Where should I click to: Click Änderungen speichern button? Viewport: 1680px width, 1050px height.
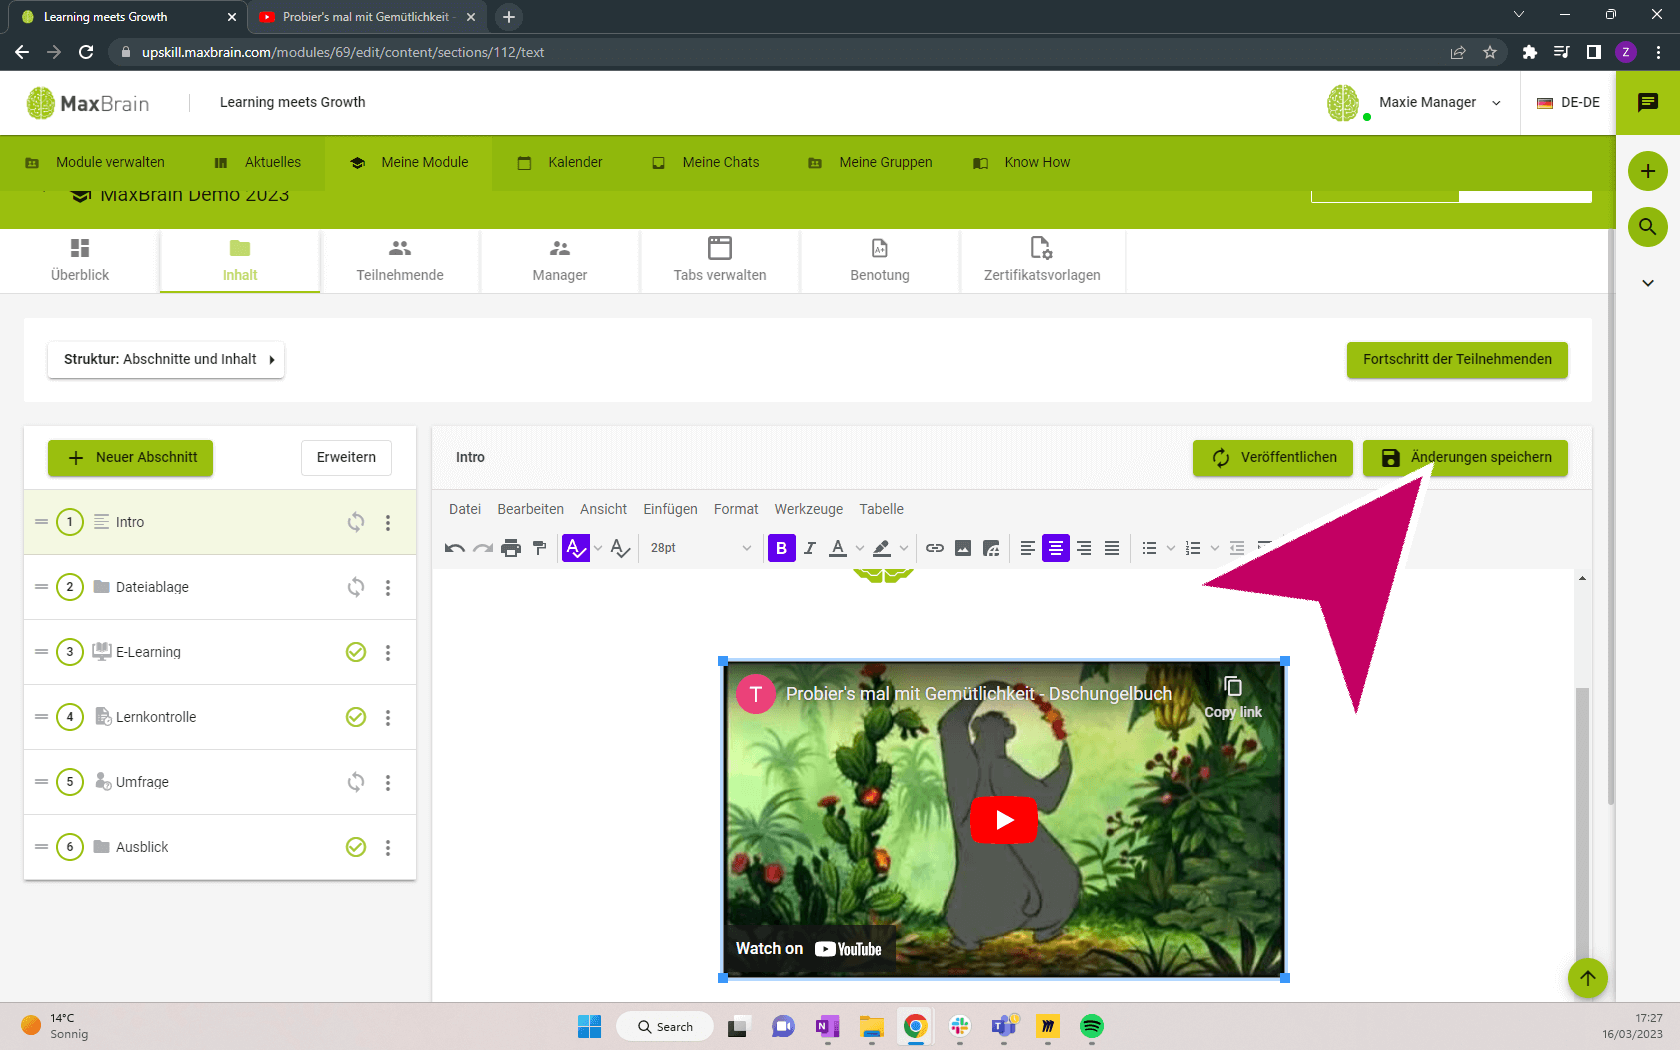1465,458
